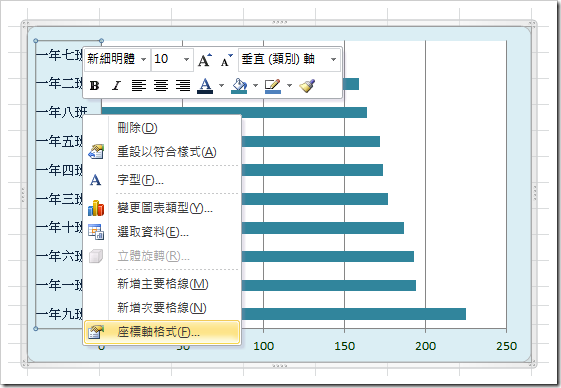561x388 pixels.
Task: Select 選取資料(E)... menu entry
Action: (x=162, y=232)
